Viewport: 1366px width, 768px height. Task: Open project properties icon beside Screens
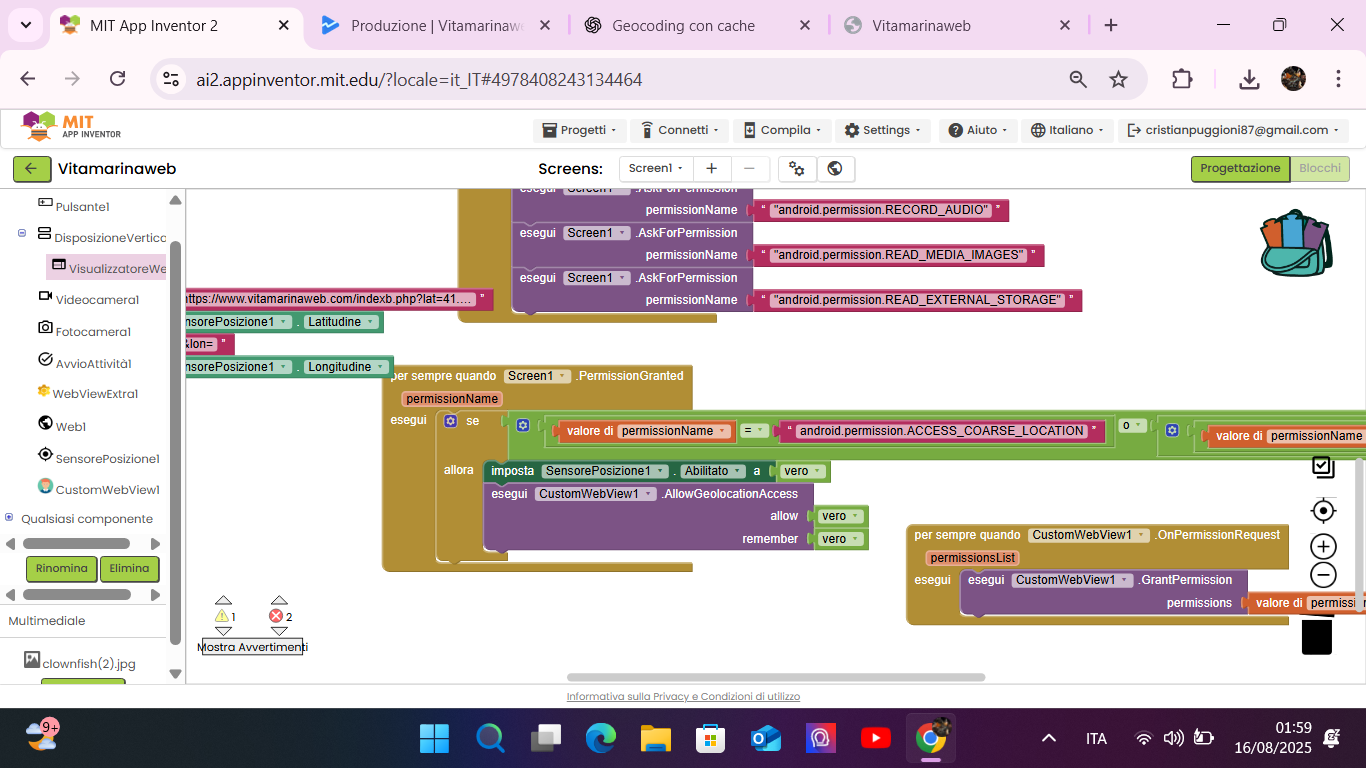(x=796, y=169)
